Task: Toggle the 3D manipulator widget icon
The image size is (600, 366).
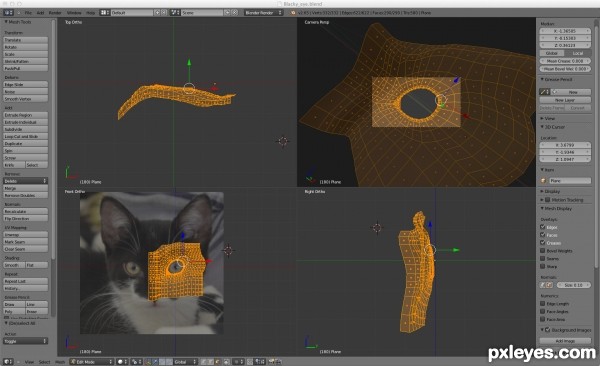Action: [148, 361]
